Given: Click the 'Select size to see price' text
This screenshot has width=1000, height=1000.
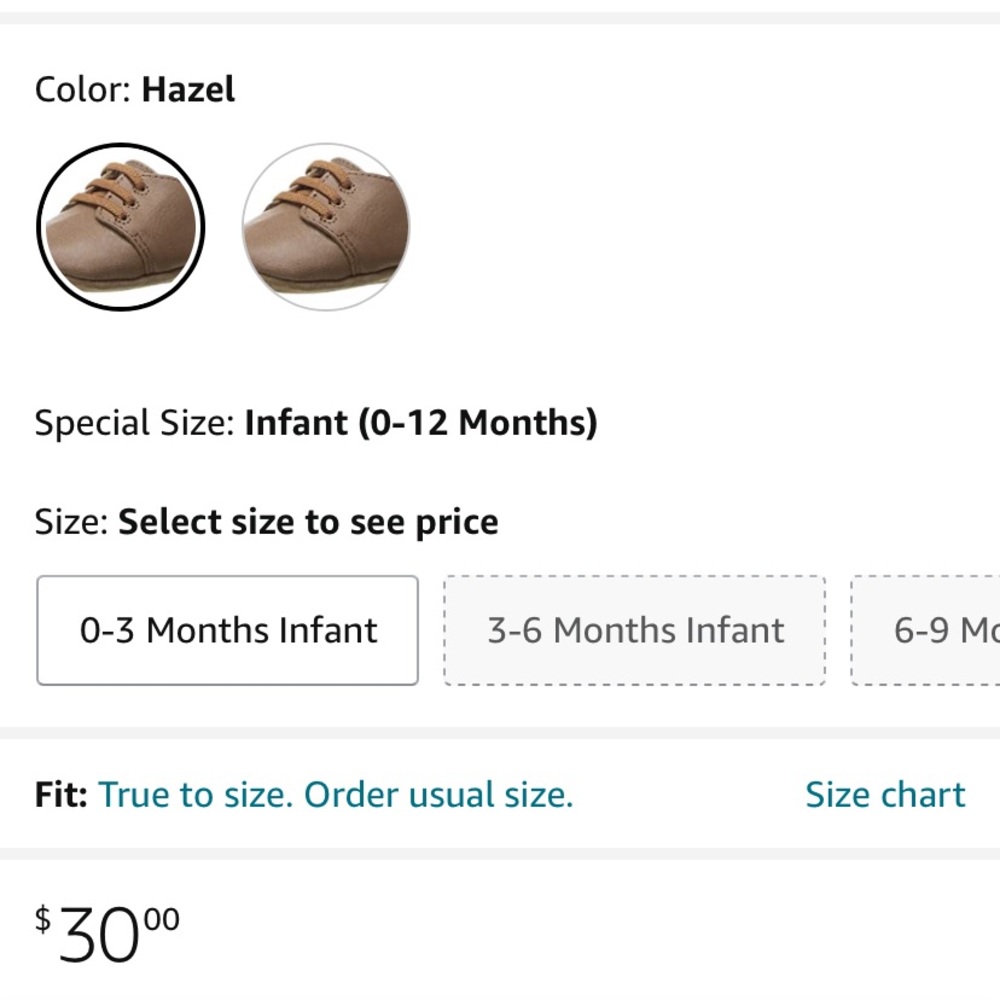Looking at the screenshot, I should click(308, 522).
